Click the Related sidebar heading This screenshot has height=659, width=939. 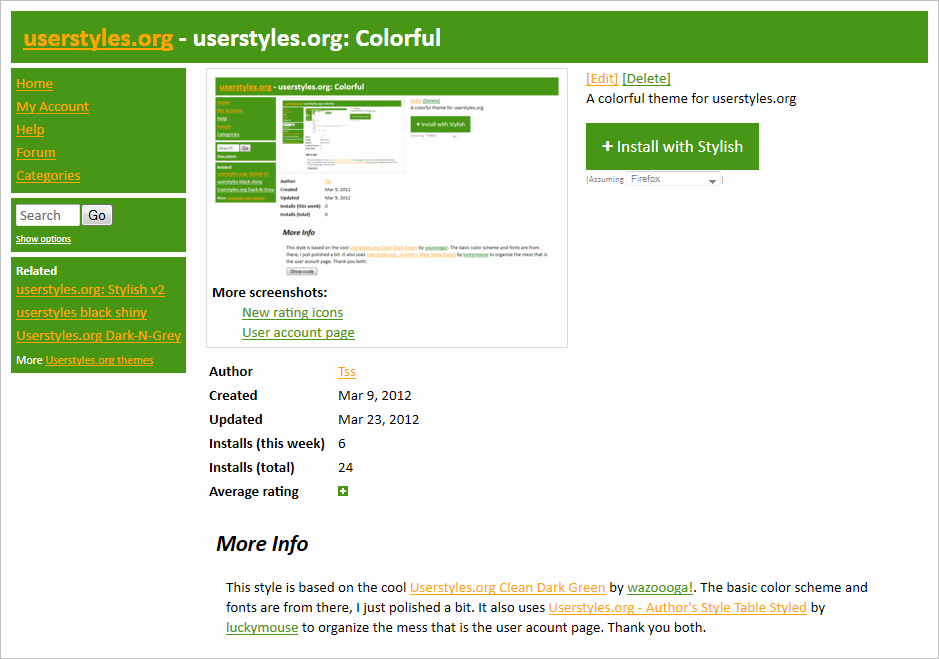(x=37, y=271)
